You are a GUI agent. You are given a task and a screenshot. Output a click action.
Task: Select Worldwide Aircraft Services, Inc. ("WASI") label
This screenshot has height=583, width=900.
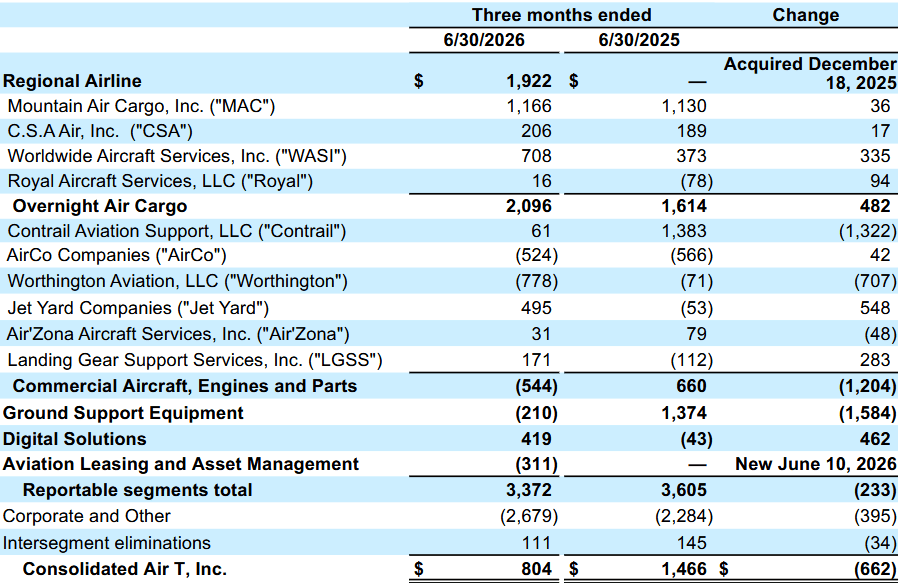click(x=177, y=156)
